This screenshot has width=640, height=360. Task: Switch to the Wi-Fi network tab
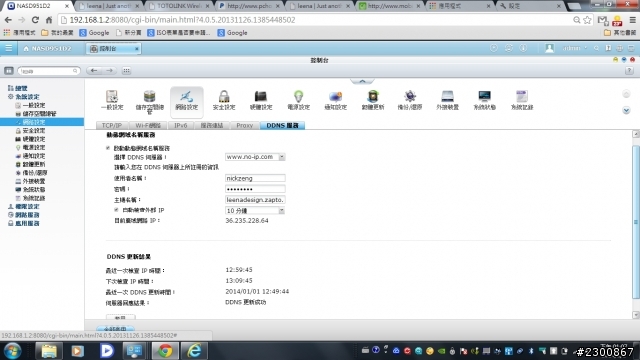148,125
